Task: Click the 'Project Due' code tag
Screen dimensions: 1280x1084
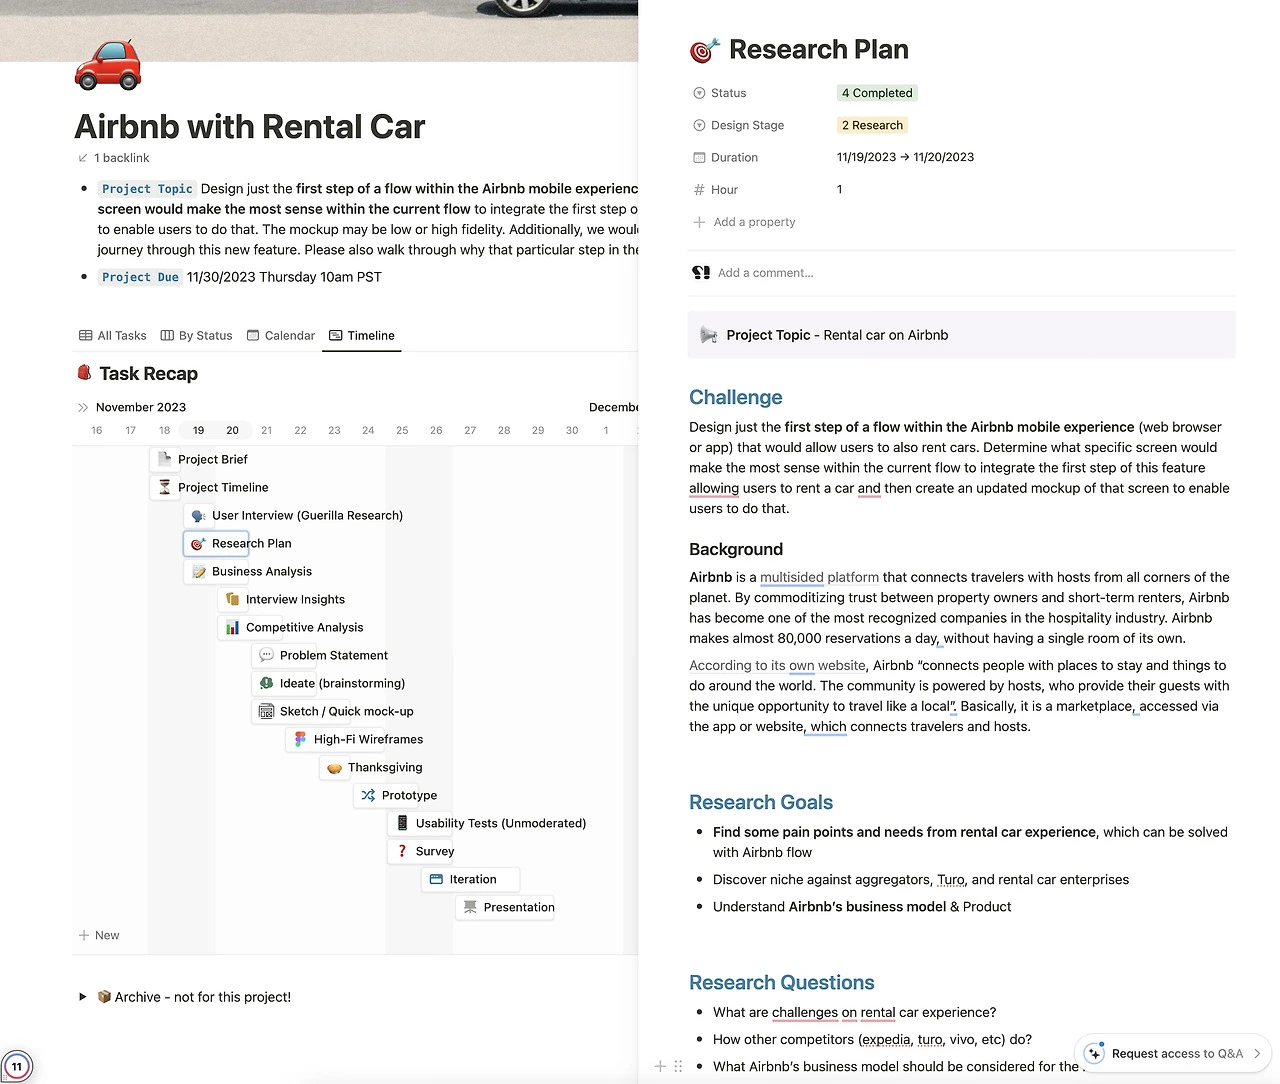Action: pyautogui.click(x=140, y=277)
